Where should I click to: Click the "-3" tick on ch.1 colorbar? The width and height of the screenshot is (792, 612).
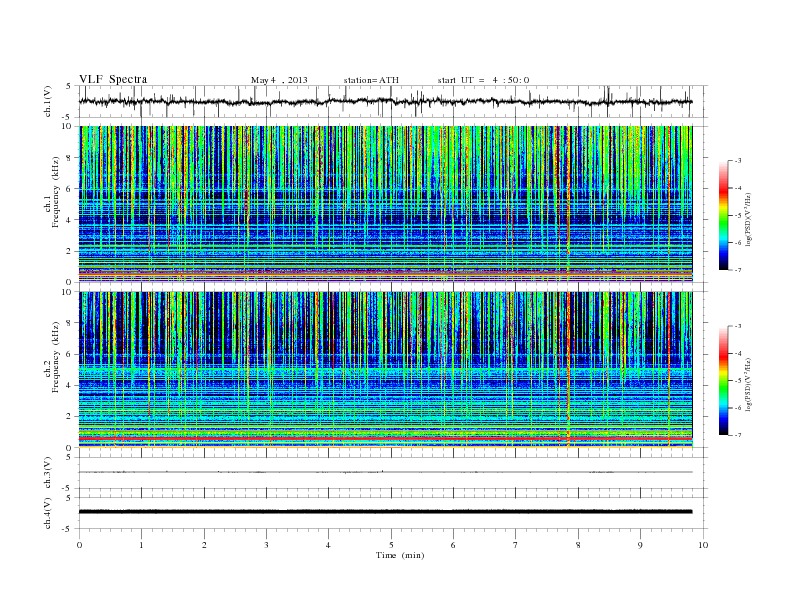738,161
